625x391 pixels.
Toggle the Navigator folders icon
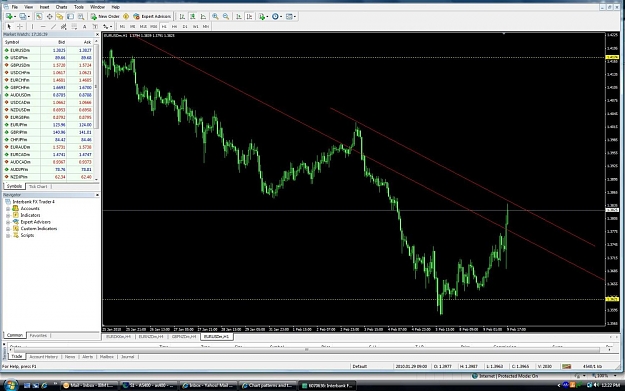coord(60,16)
